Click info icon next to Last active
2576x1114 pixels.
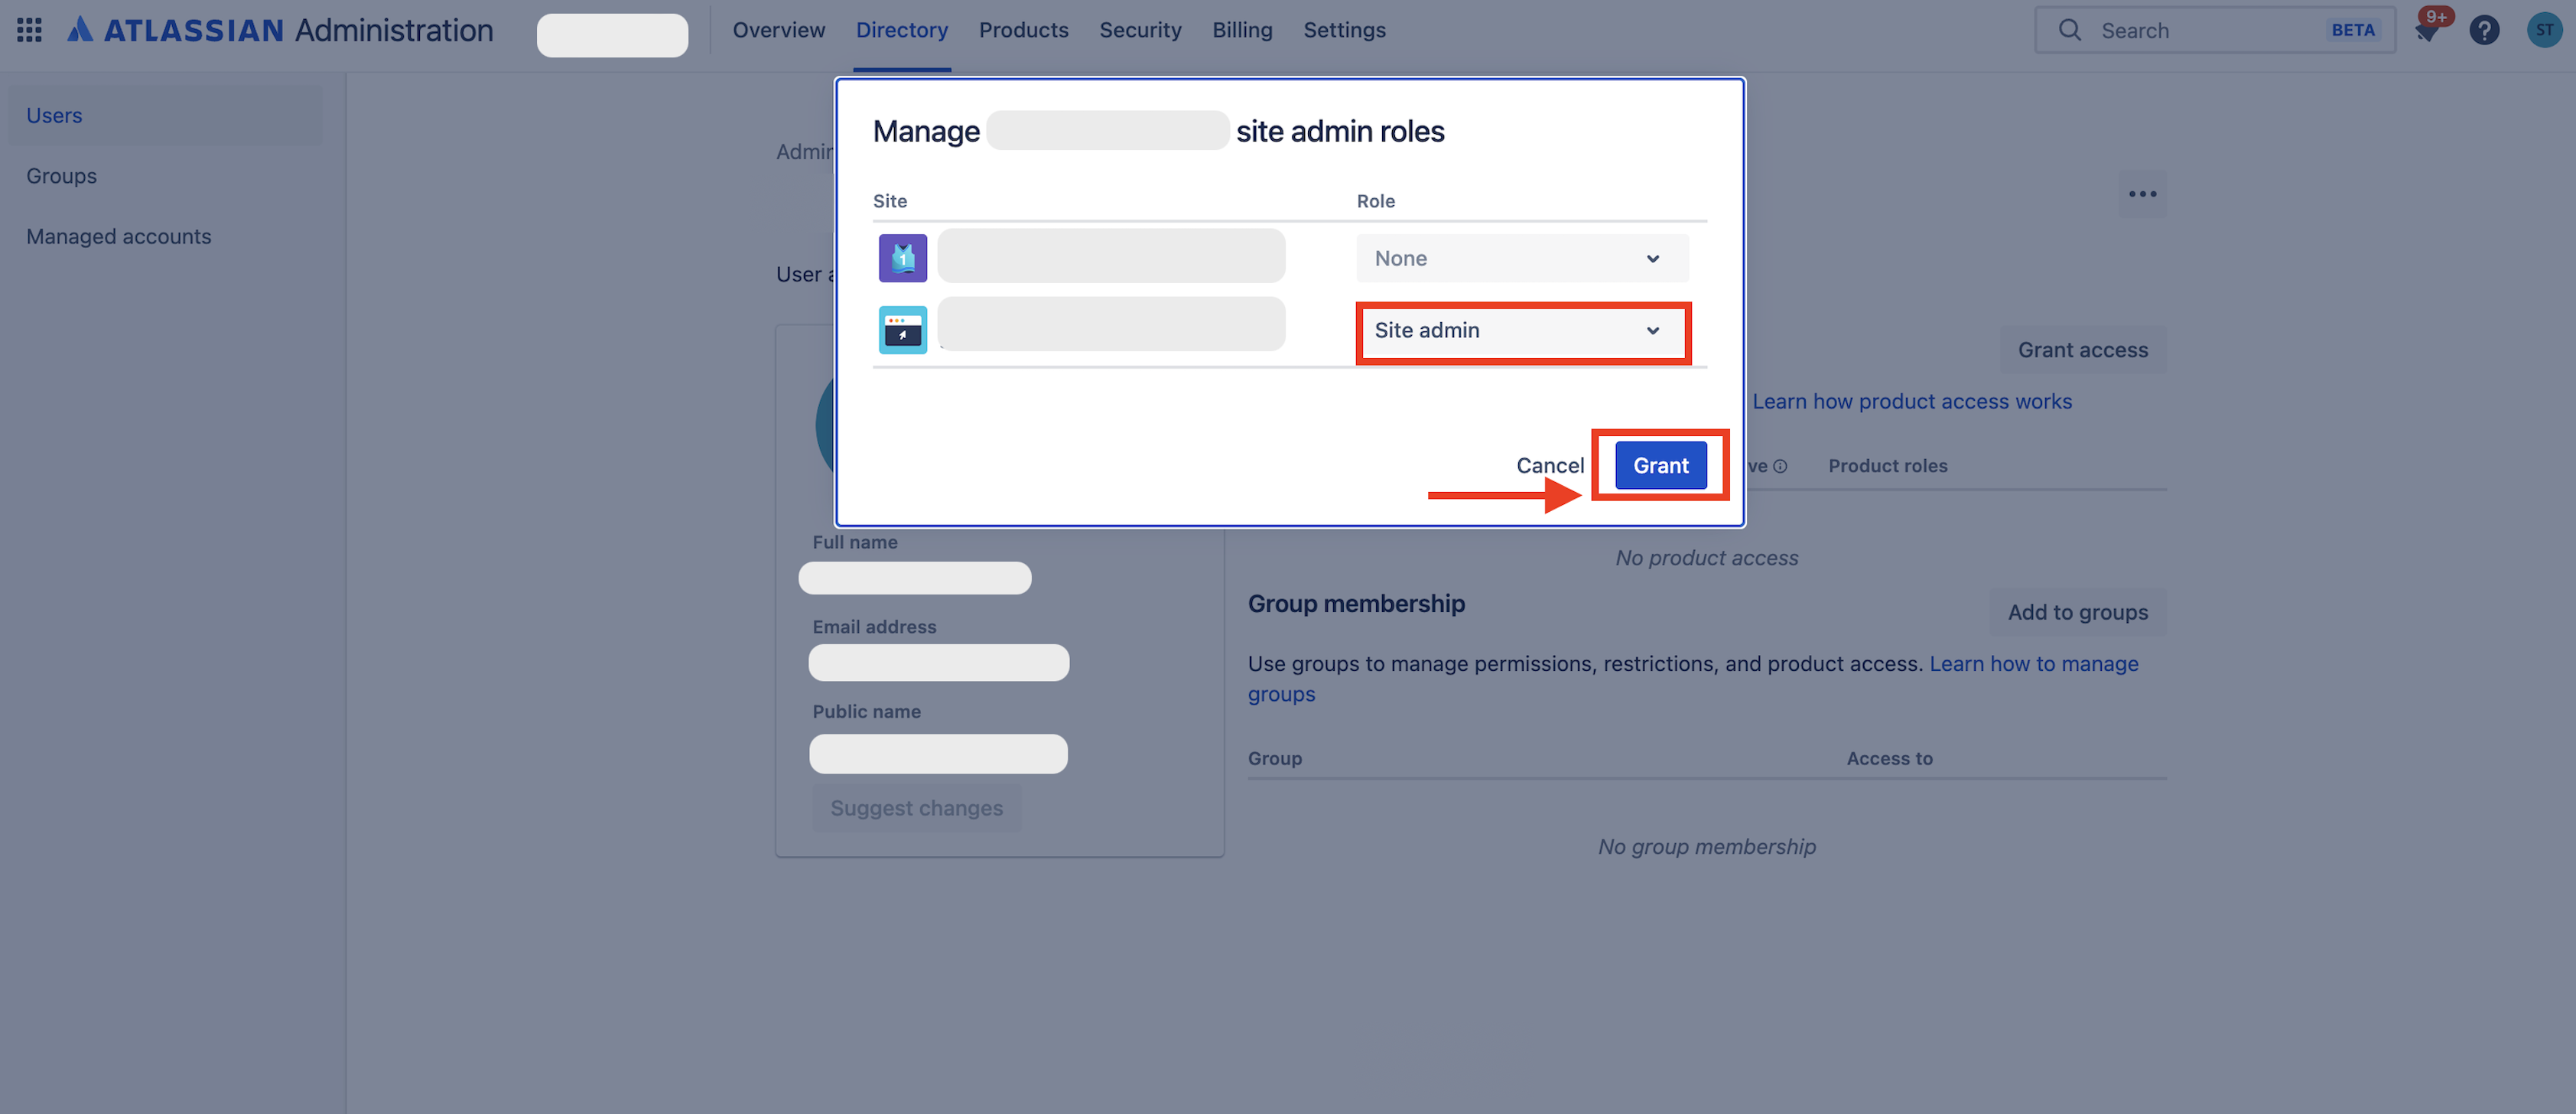point(1780,466)
